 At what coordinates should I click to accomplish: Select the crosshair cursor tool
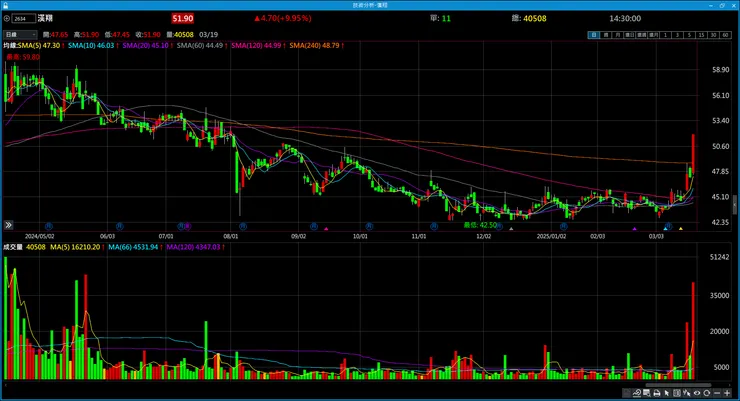(x=687, y=393)
